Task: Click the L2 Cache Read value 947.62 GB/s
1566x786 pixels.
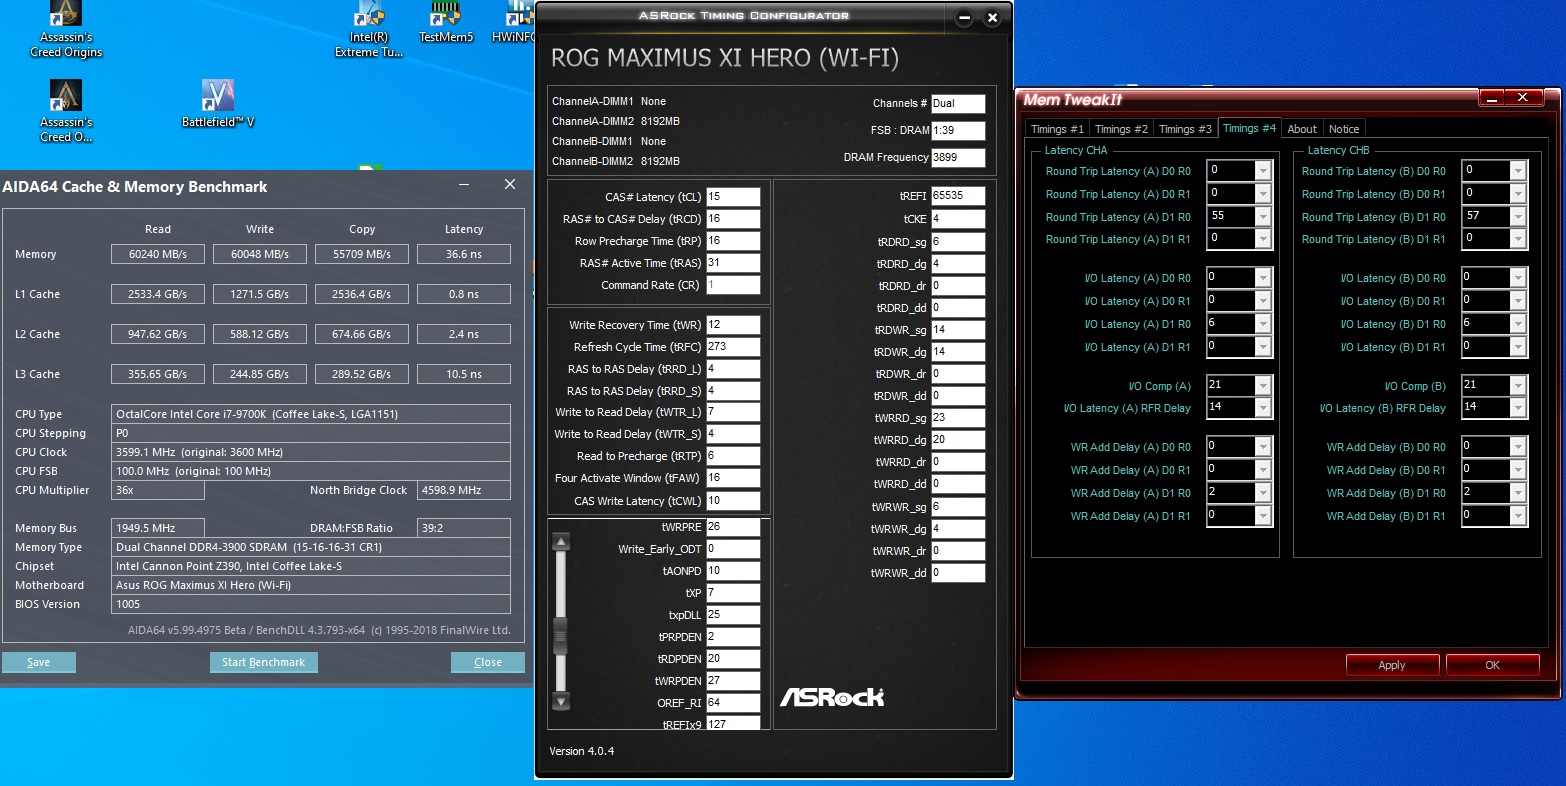Action: [158, 334]
